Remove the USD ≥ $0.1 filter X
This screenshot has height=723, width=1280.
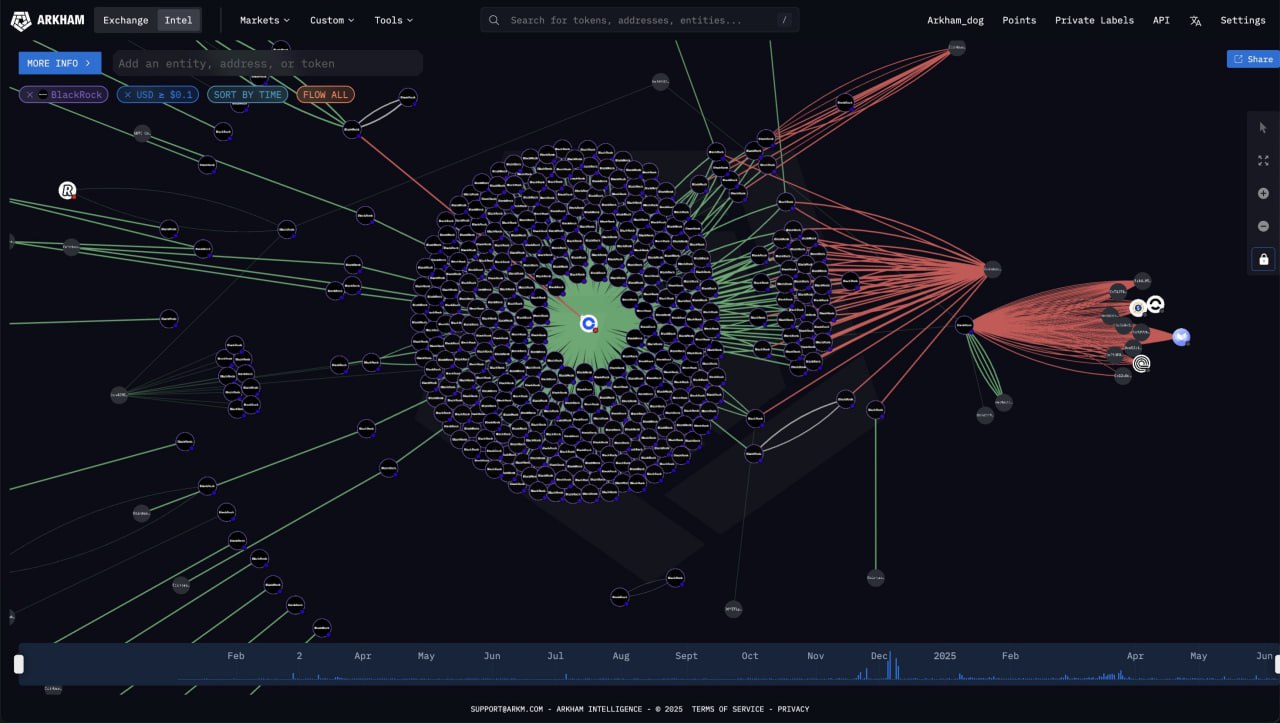(127, 95)
